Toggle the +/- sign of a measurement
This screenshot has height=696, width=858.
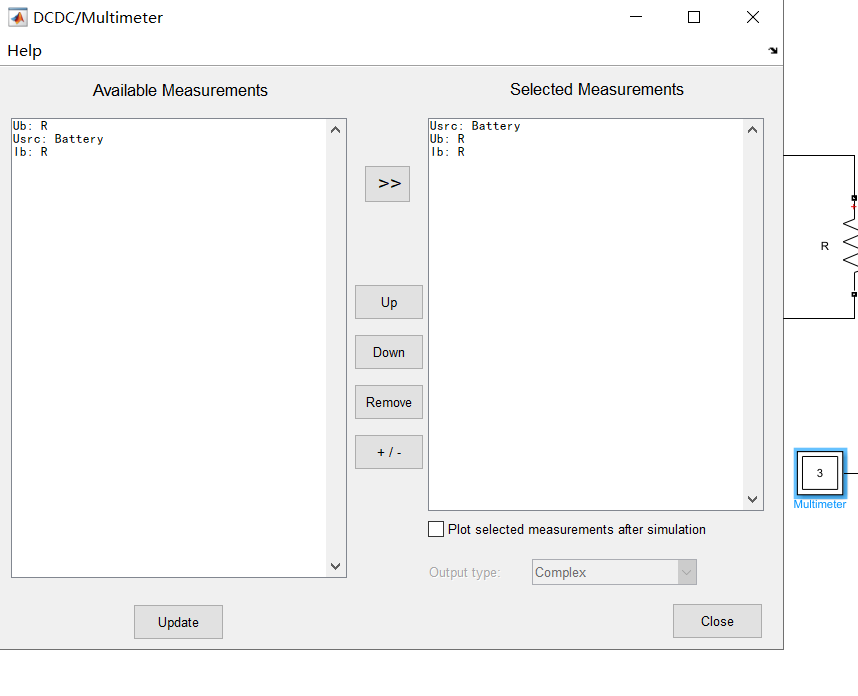[x=388, y=451]
